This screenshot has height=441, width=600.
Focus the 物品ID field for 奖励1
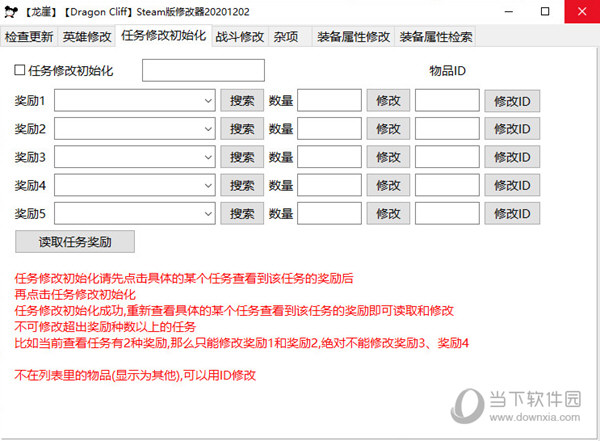(x=447, y=100)
